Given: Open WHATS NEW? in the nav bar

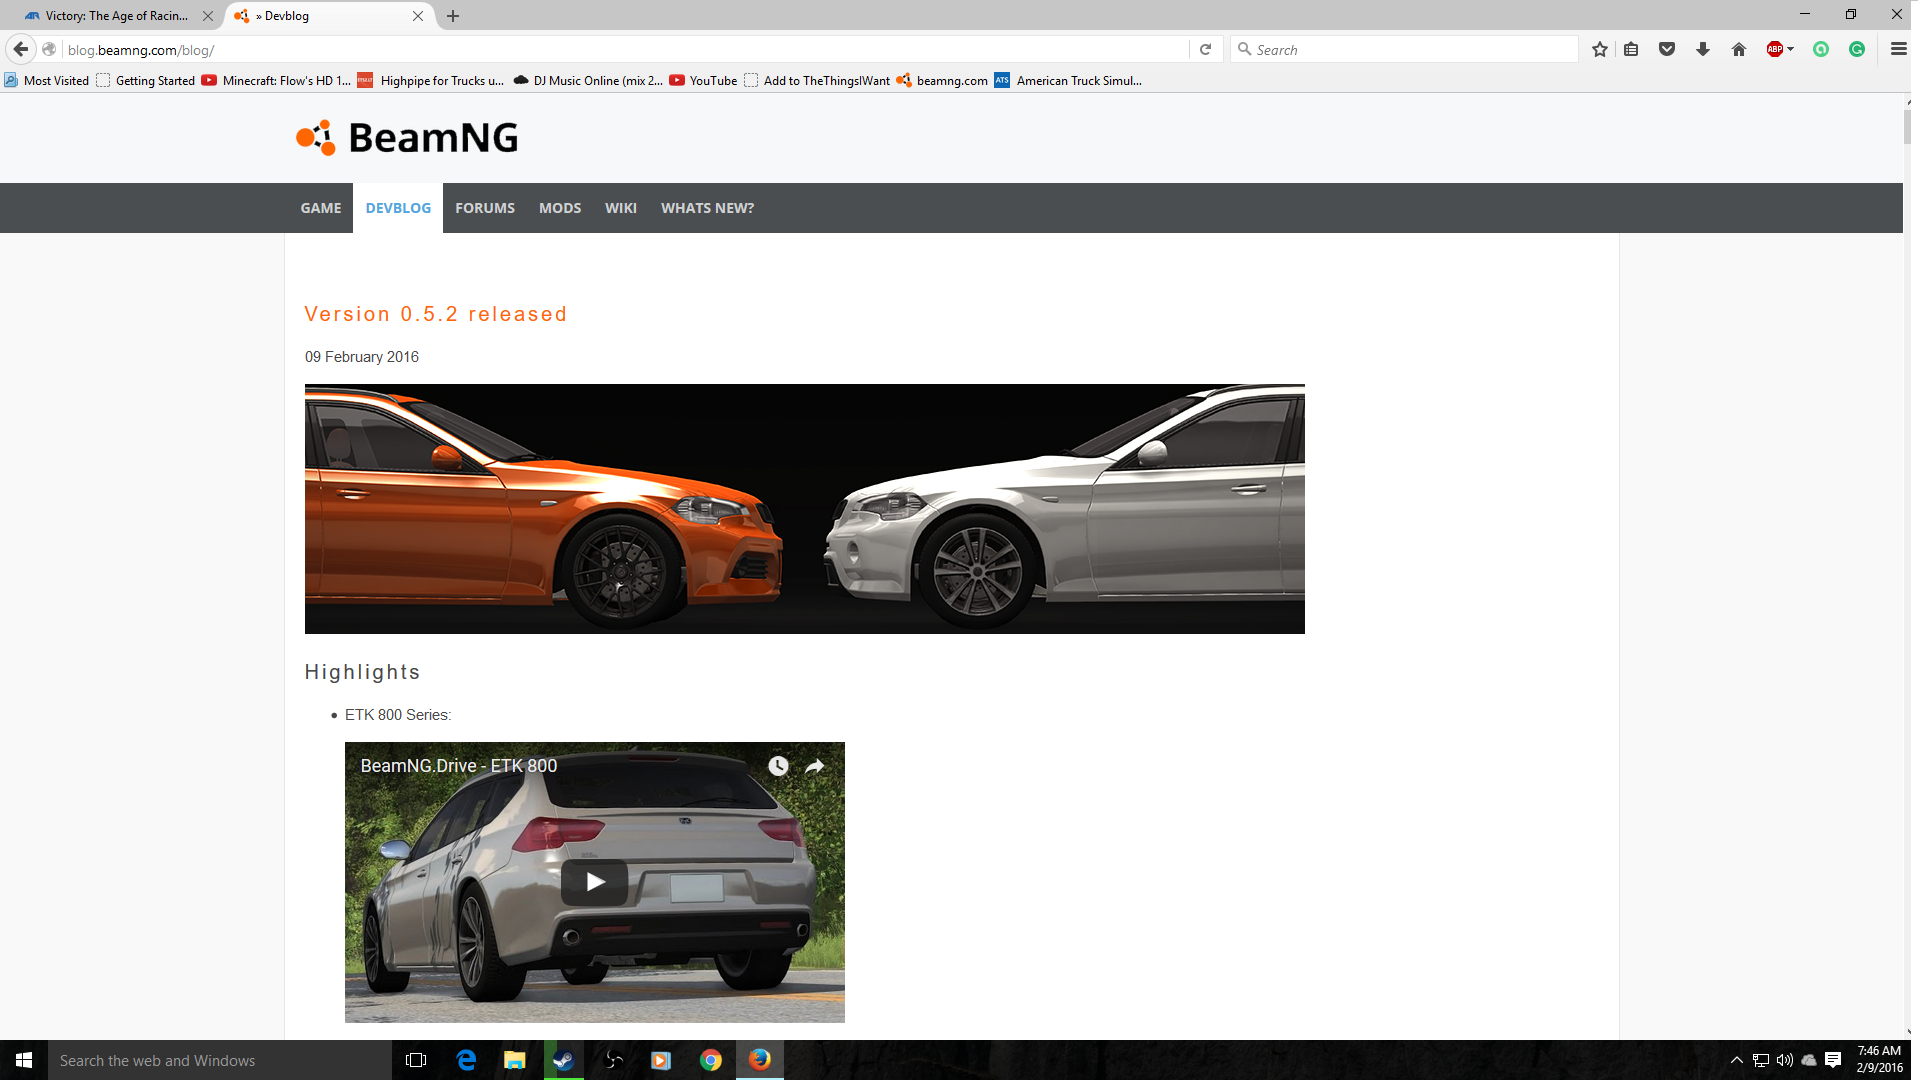Looking at the screenshot, I should click(x=708, y=208).
